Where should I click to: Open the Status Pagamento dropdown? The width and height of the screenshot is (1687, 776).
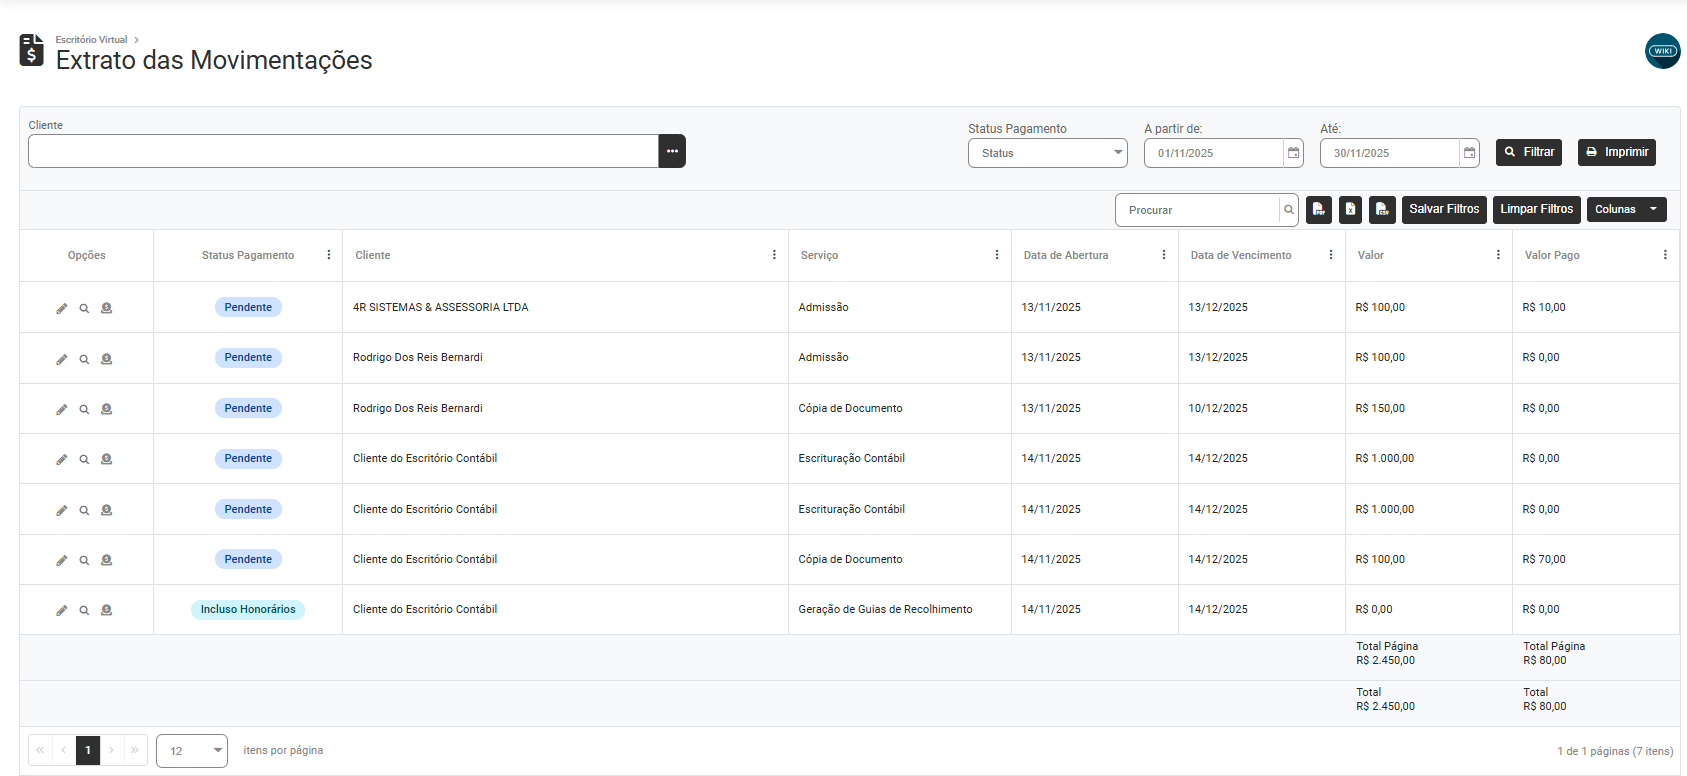click(x=1047, y=153)
